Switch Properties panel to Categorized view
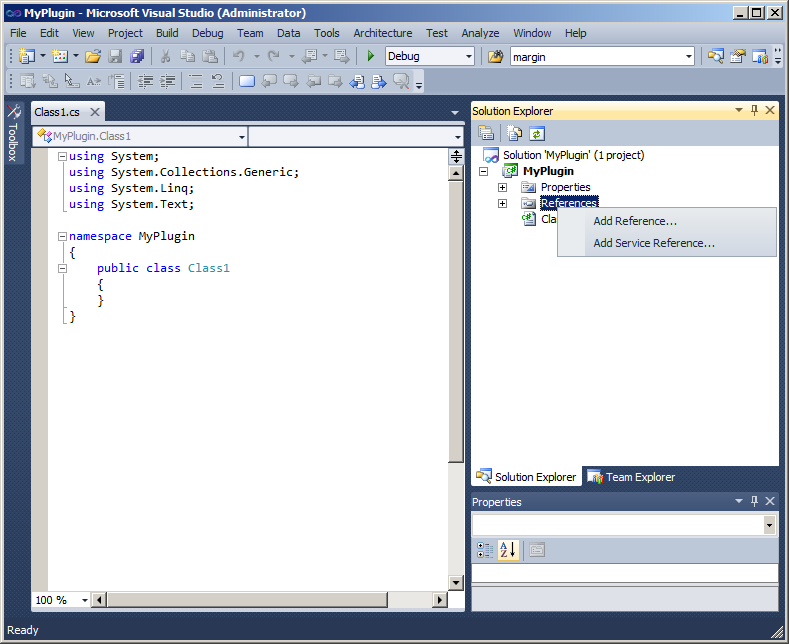 pyautogui.click(x=485, y=550)
